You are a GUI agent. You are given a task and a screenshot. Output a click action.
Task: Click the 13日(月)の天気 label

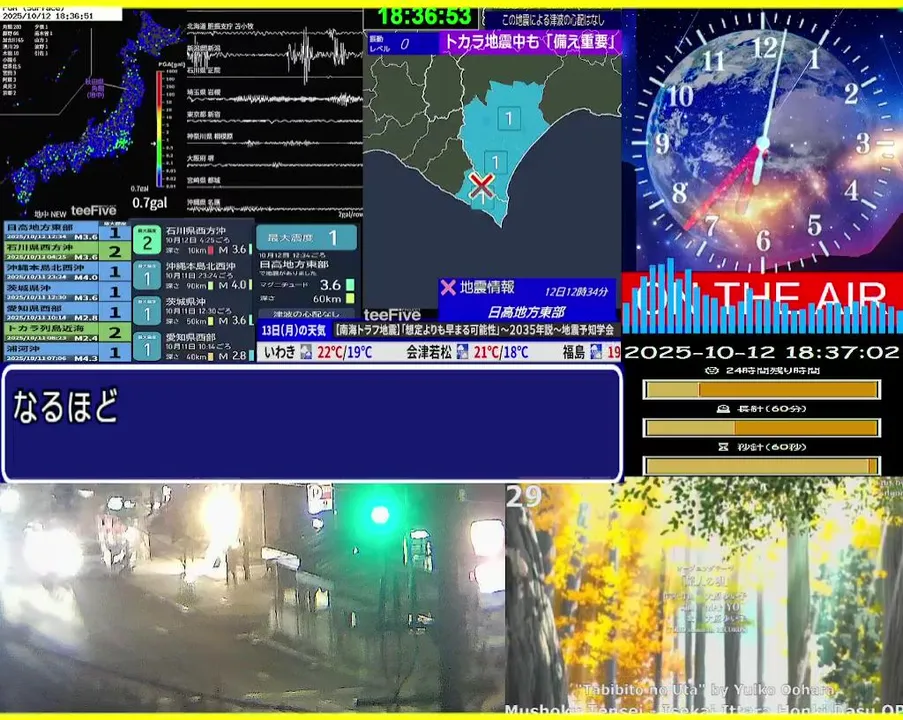pos(294,331)
